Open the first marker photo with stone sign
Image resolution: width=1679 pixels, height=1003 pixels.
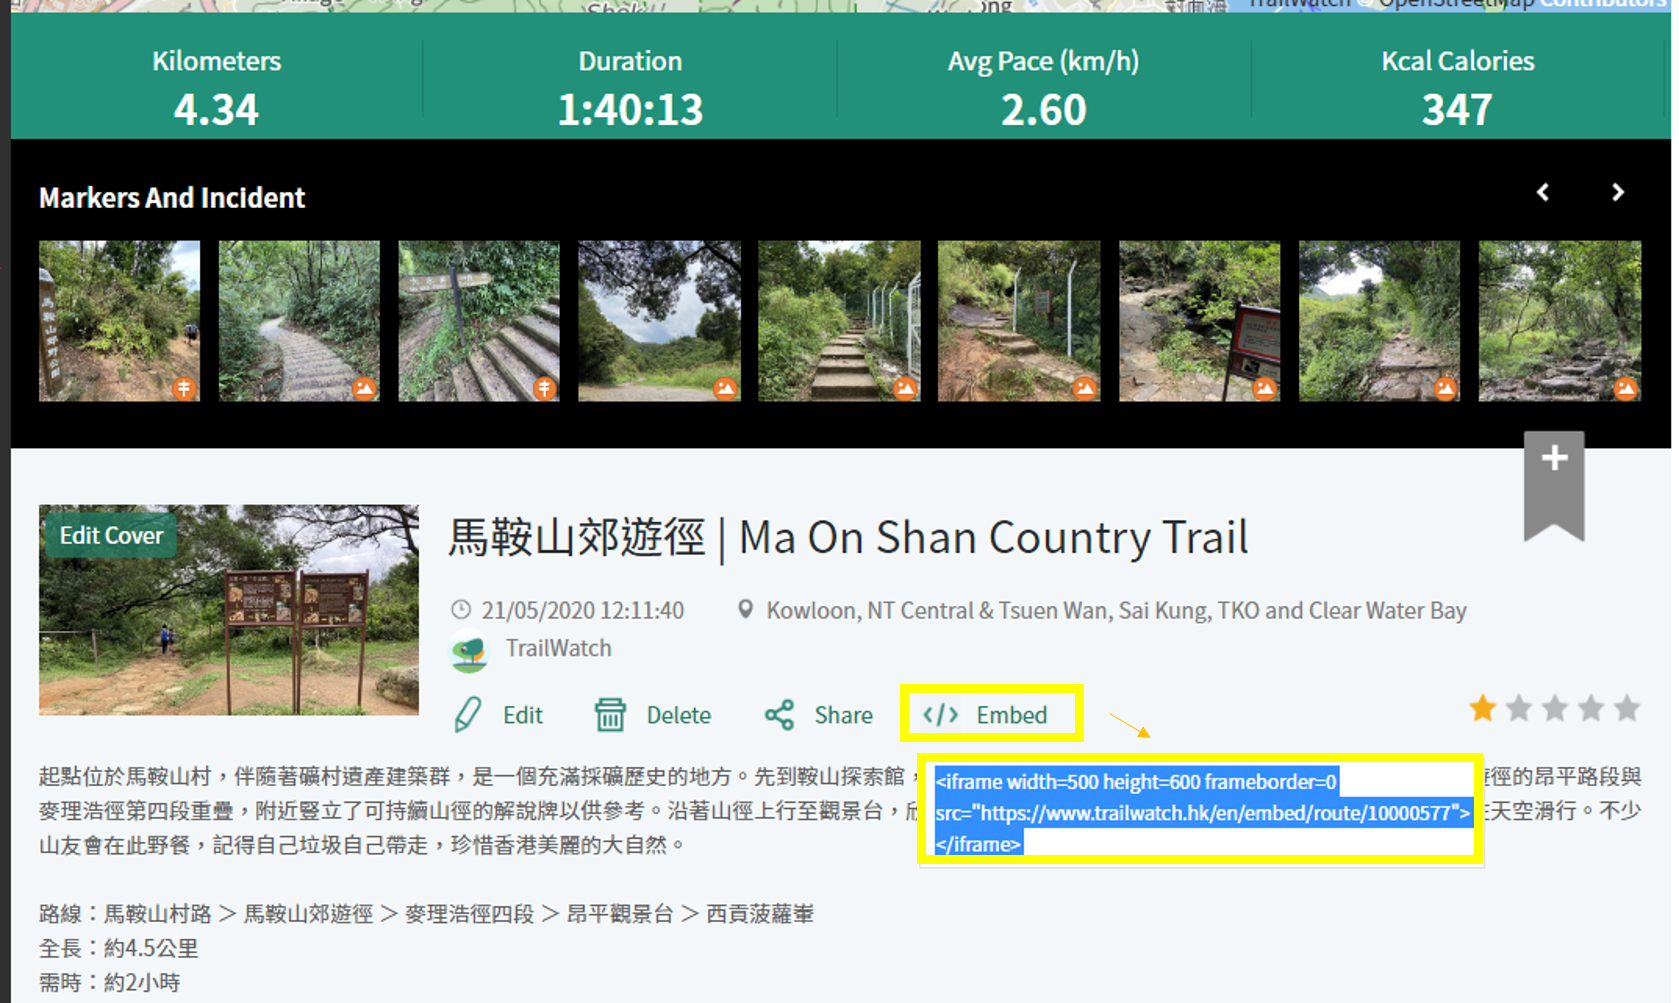pos(119,321)
